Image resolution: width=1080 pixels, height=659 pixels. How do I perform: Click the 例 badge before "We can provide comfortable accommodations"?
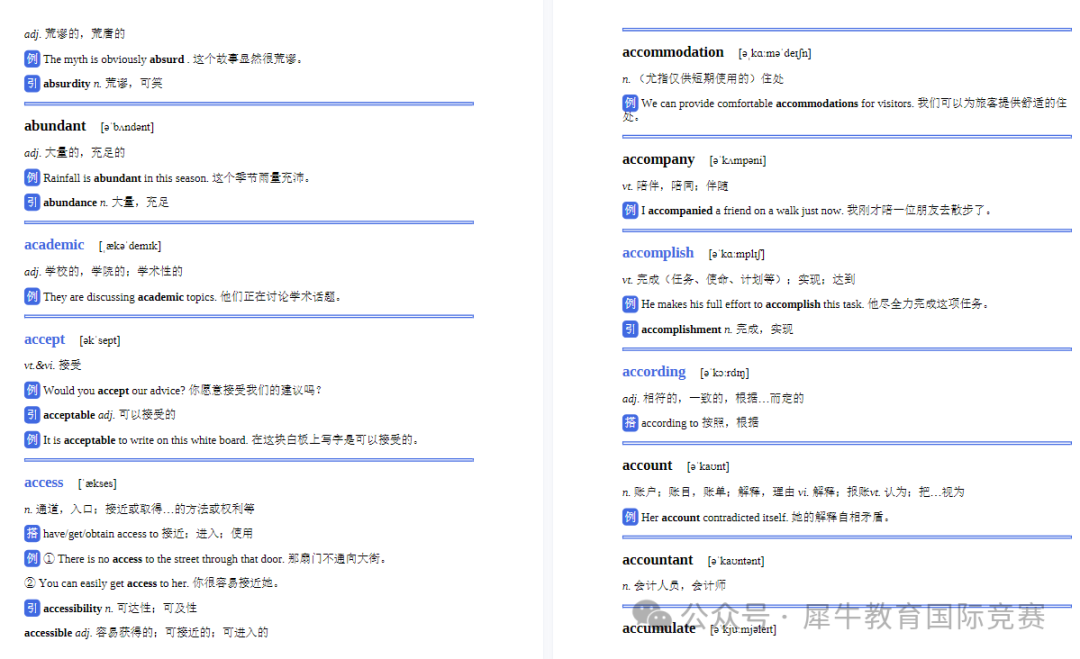630,103
